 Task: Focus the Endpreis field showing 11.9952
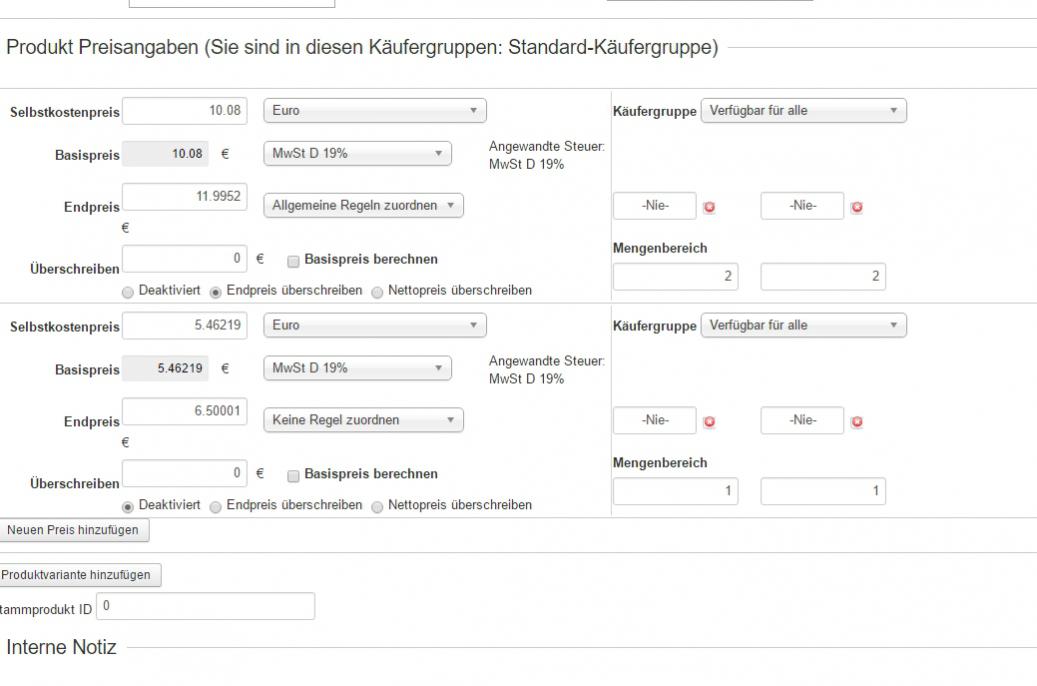(x=184, y=197)
